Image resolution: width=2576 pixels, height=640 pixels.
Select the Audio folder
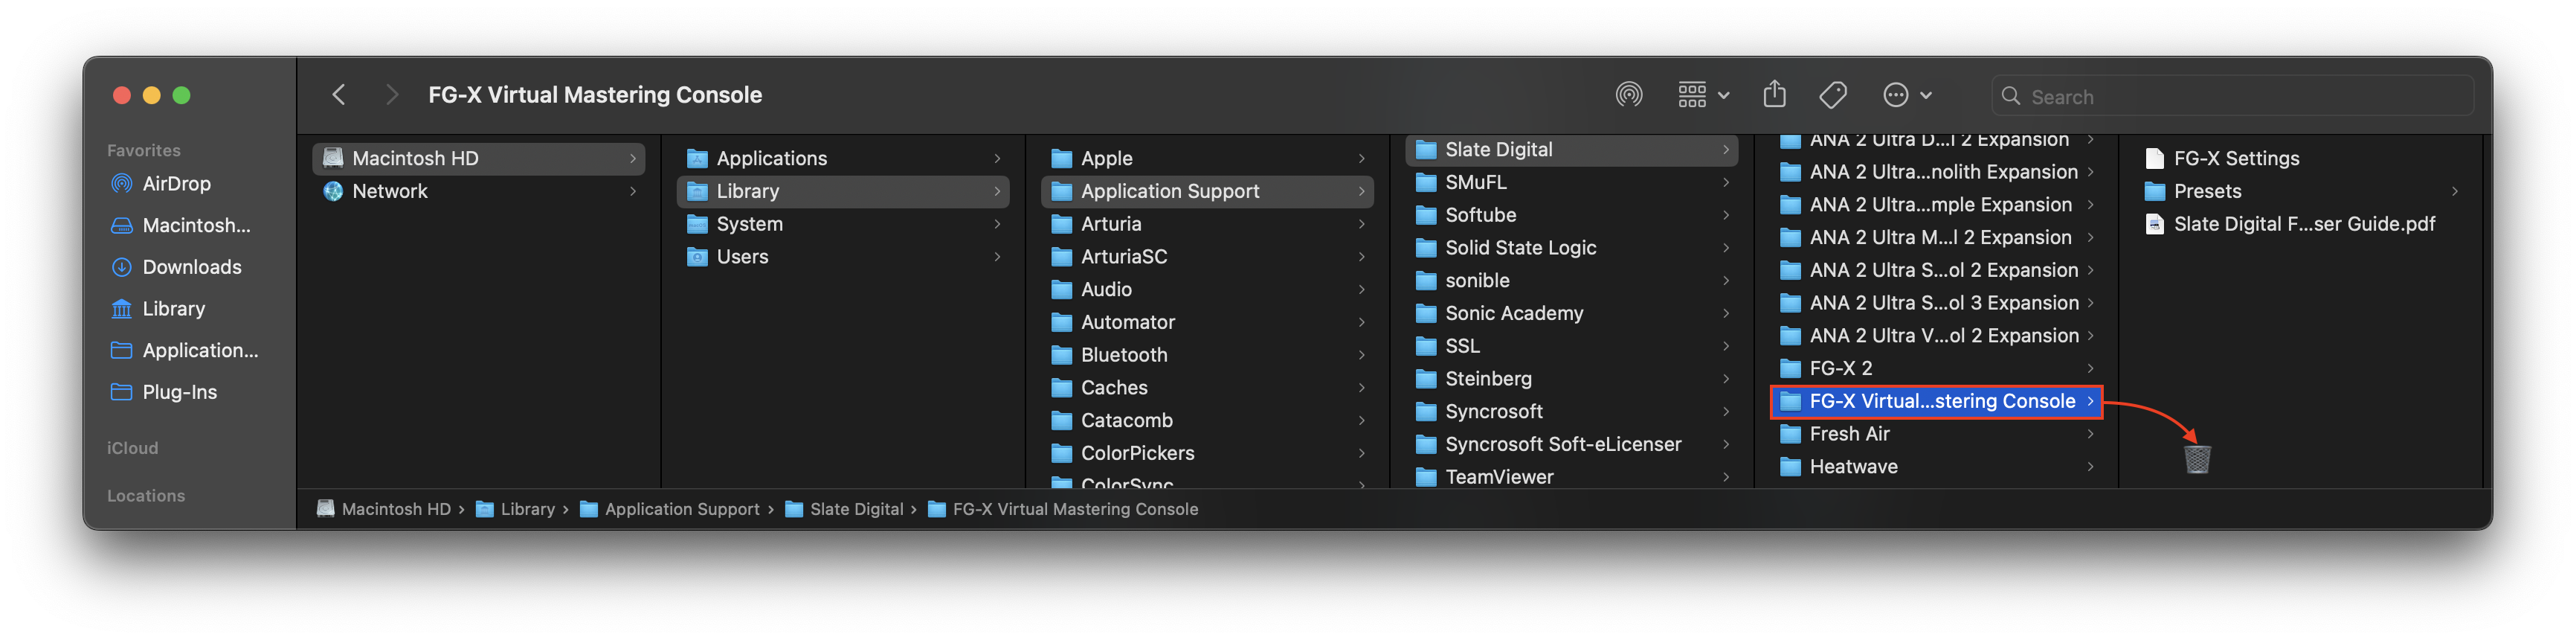(1207, 290)
